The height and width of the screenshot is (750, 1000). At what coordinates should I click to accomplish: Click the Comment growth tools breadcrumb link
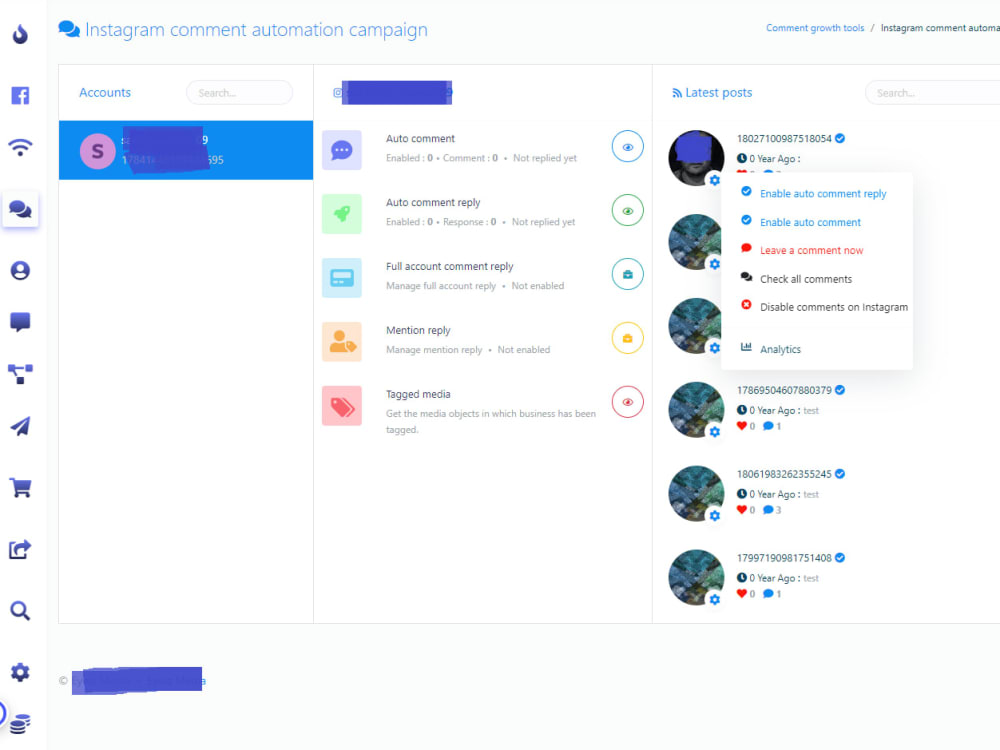(815, 28)
